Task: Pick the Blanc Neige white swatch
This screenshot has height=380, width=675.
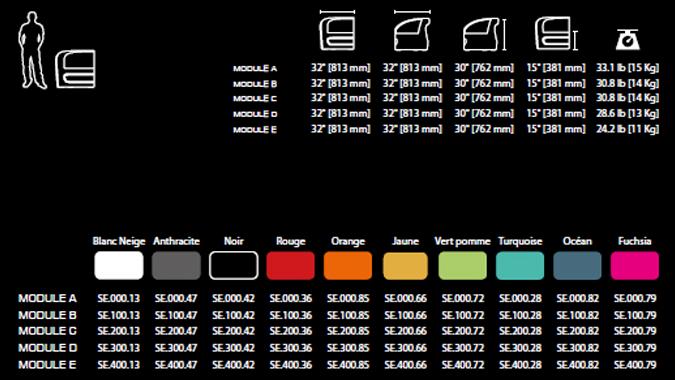Action: (119, 266)
